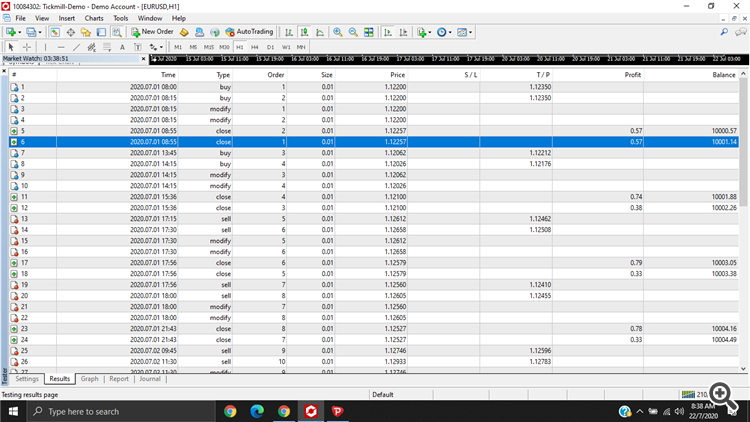
Task: Open the Templates icon
Action: pyautogui.click(x=462, y=32)
